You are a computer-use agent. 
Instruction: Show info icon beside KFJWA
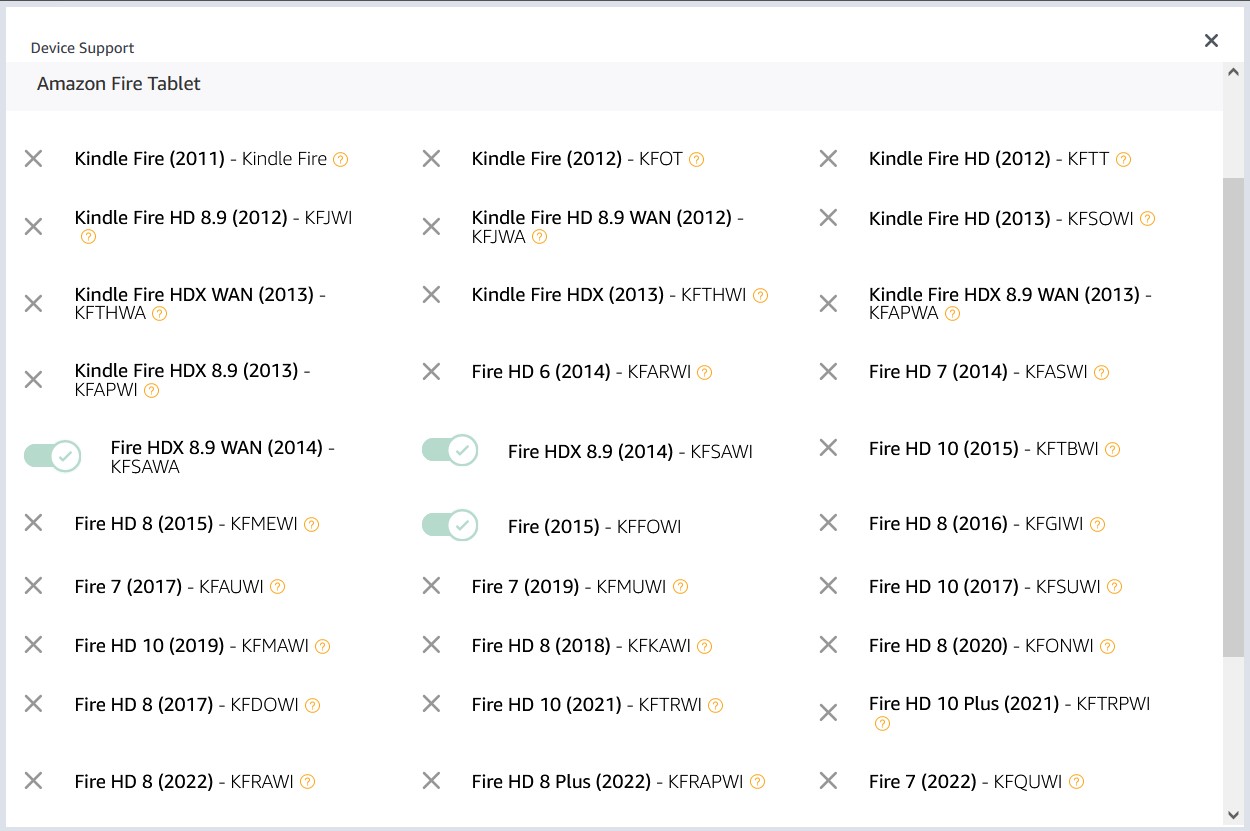point(539,237)
